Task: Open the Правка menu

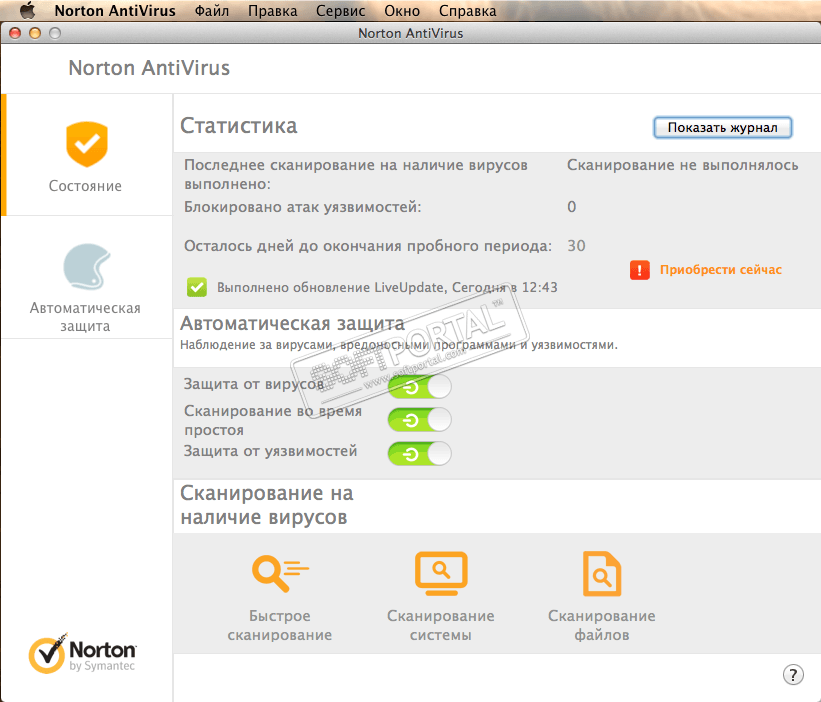Action: click(x=272, y=11)
